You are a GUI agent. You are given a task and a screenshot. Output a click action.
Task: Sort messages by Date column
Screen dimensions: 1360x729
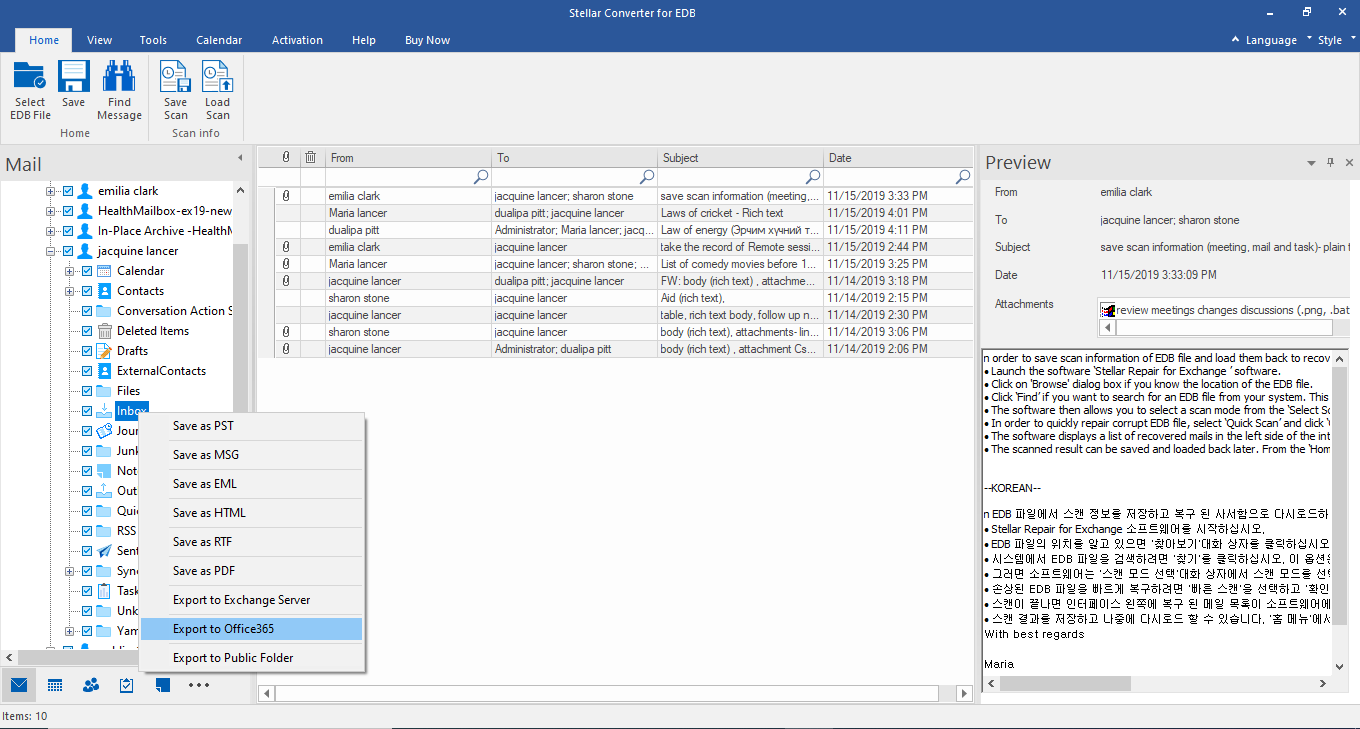[x=898, y=157]
